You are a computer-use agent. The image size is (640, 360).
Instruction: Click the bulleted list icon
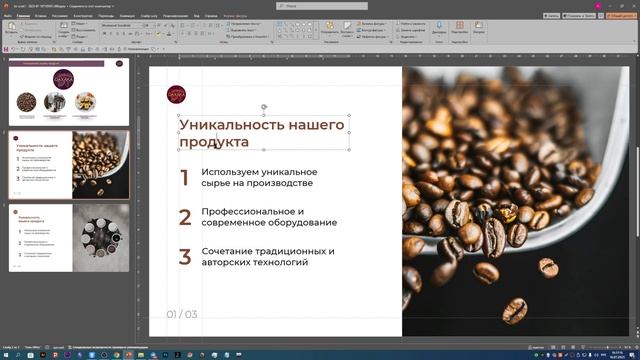[182, 25]
